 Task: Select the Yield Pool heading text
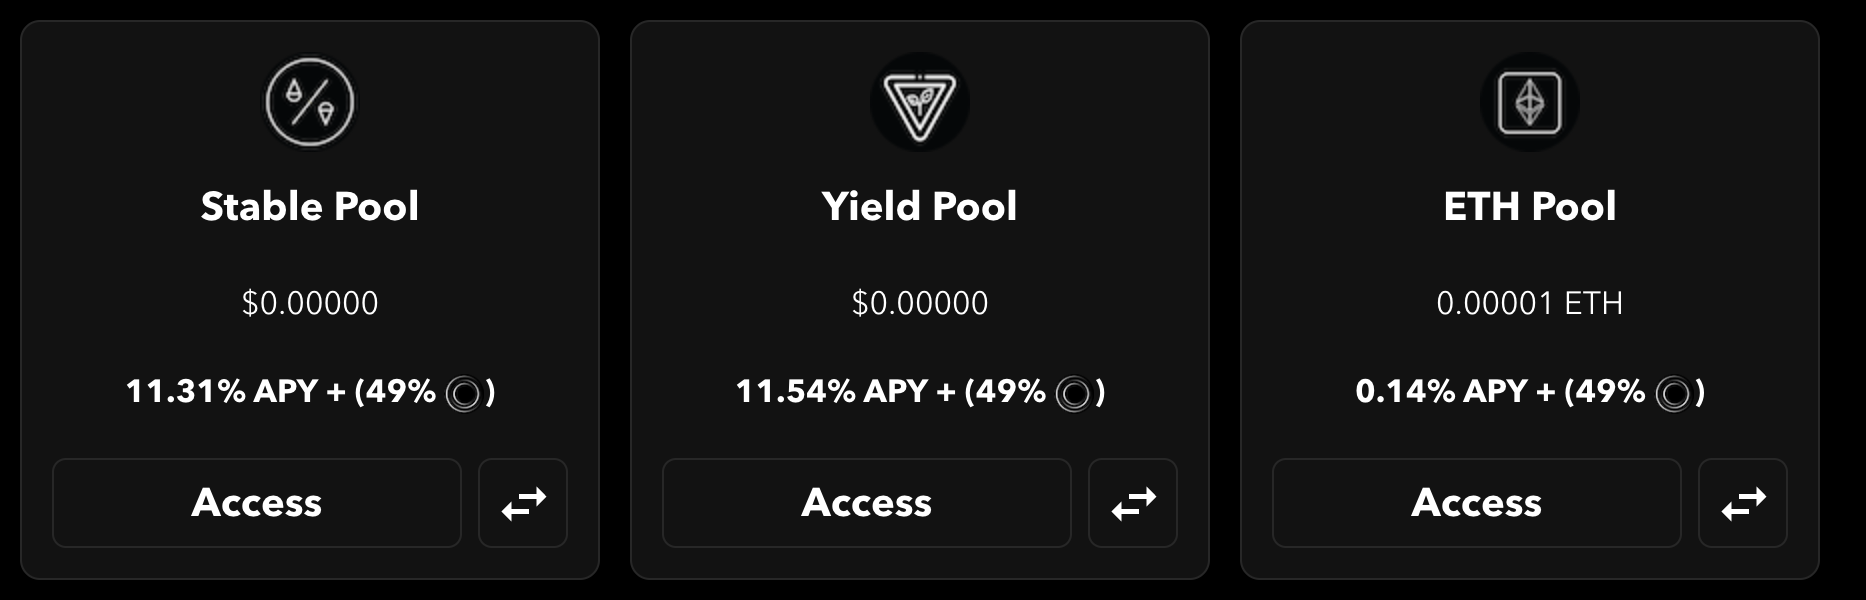(921, 207)
